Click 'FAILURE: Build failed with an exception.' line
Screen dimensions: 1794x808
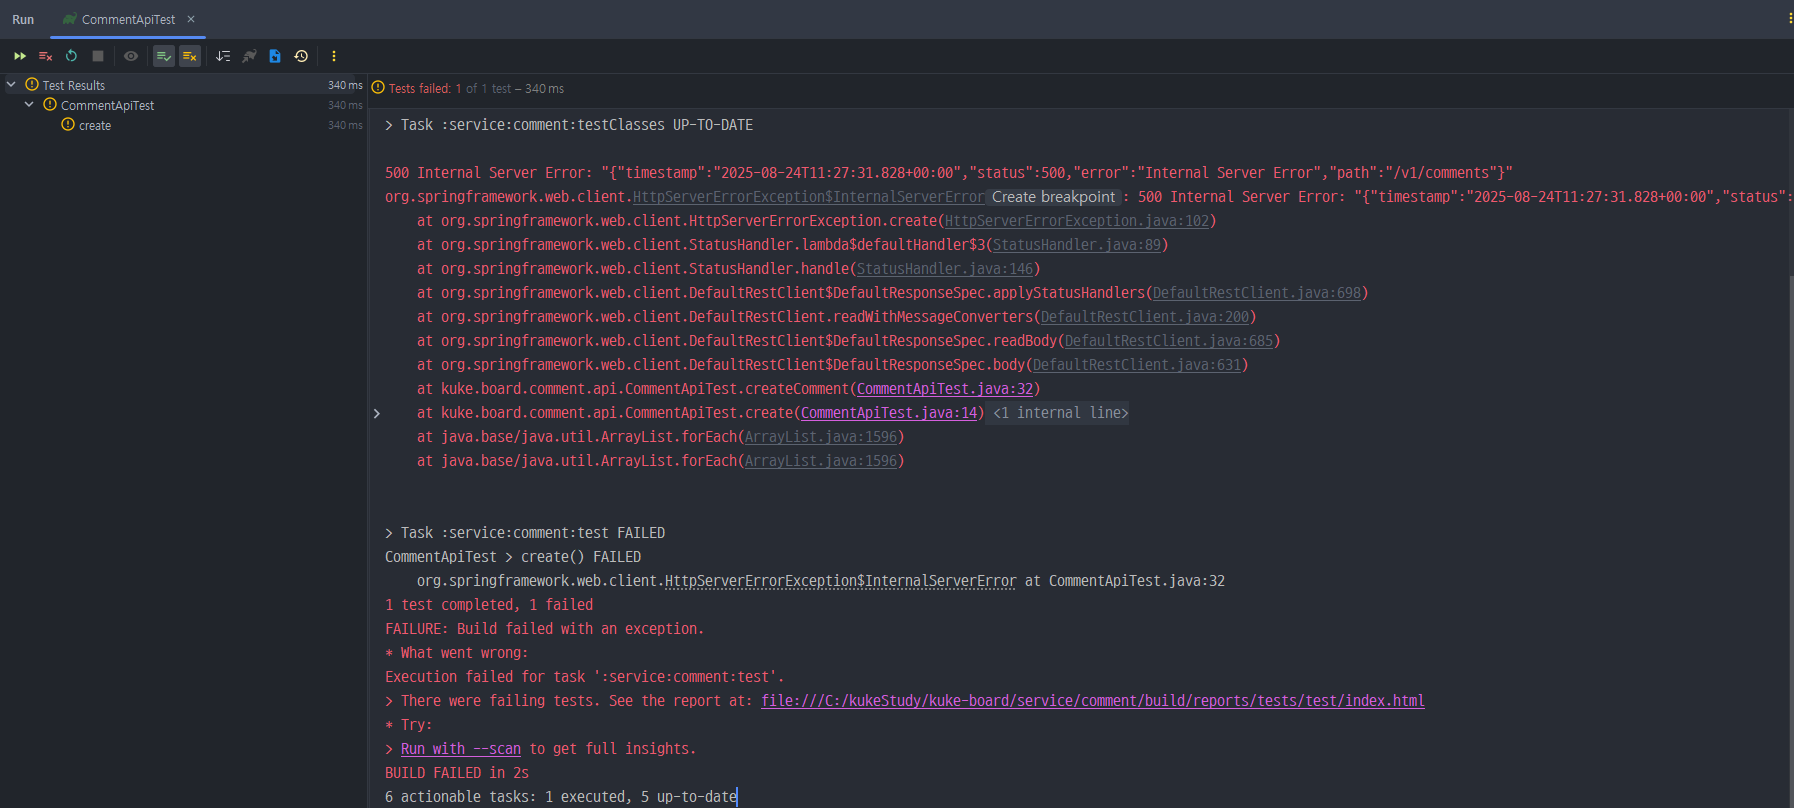(545, 629)
